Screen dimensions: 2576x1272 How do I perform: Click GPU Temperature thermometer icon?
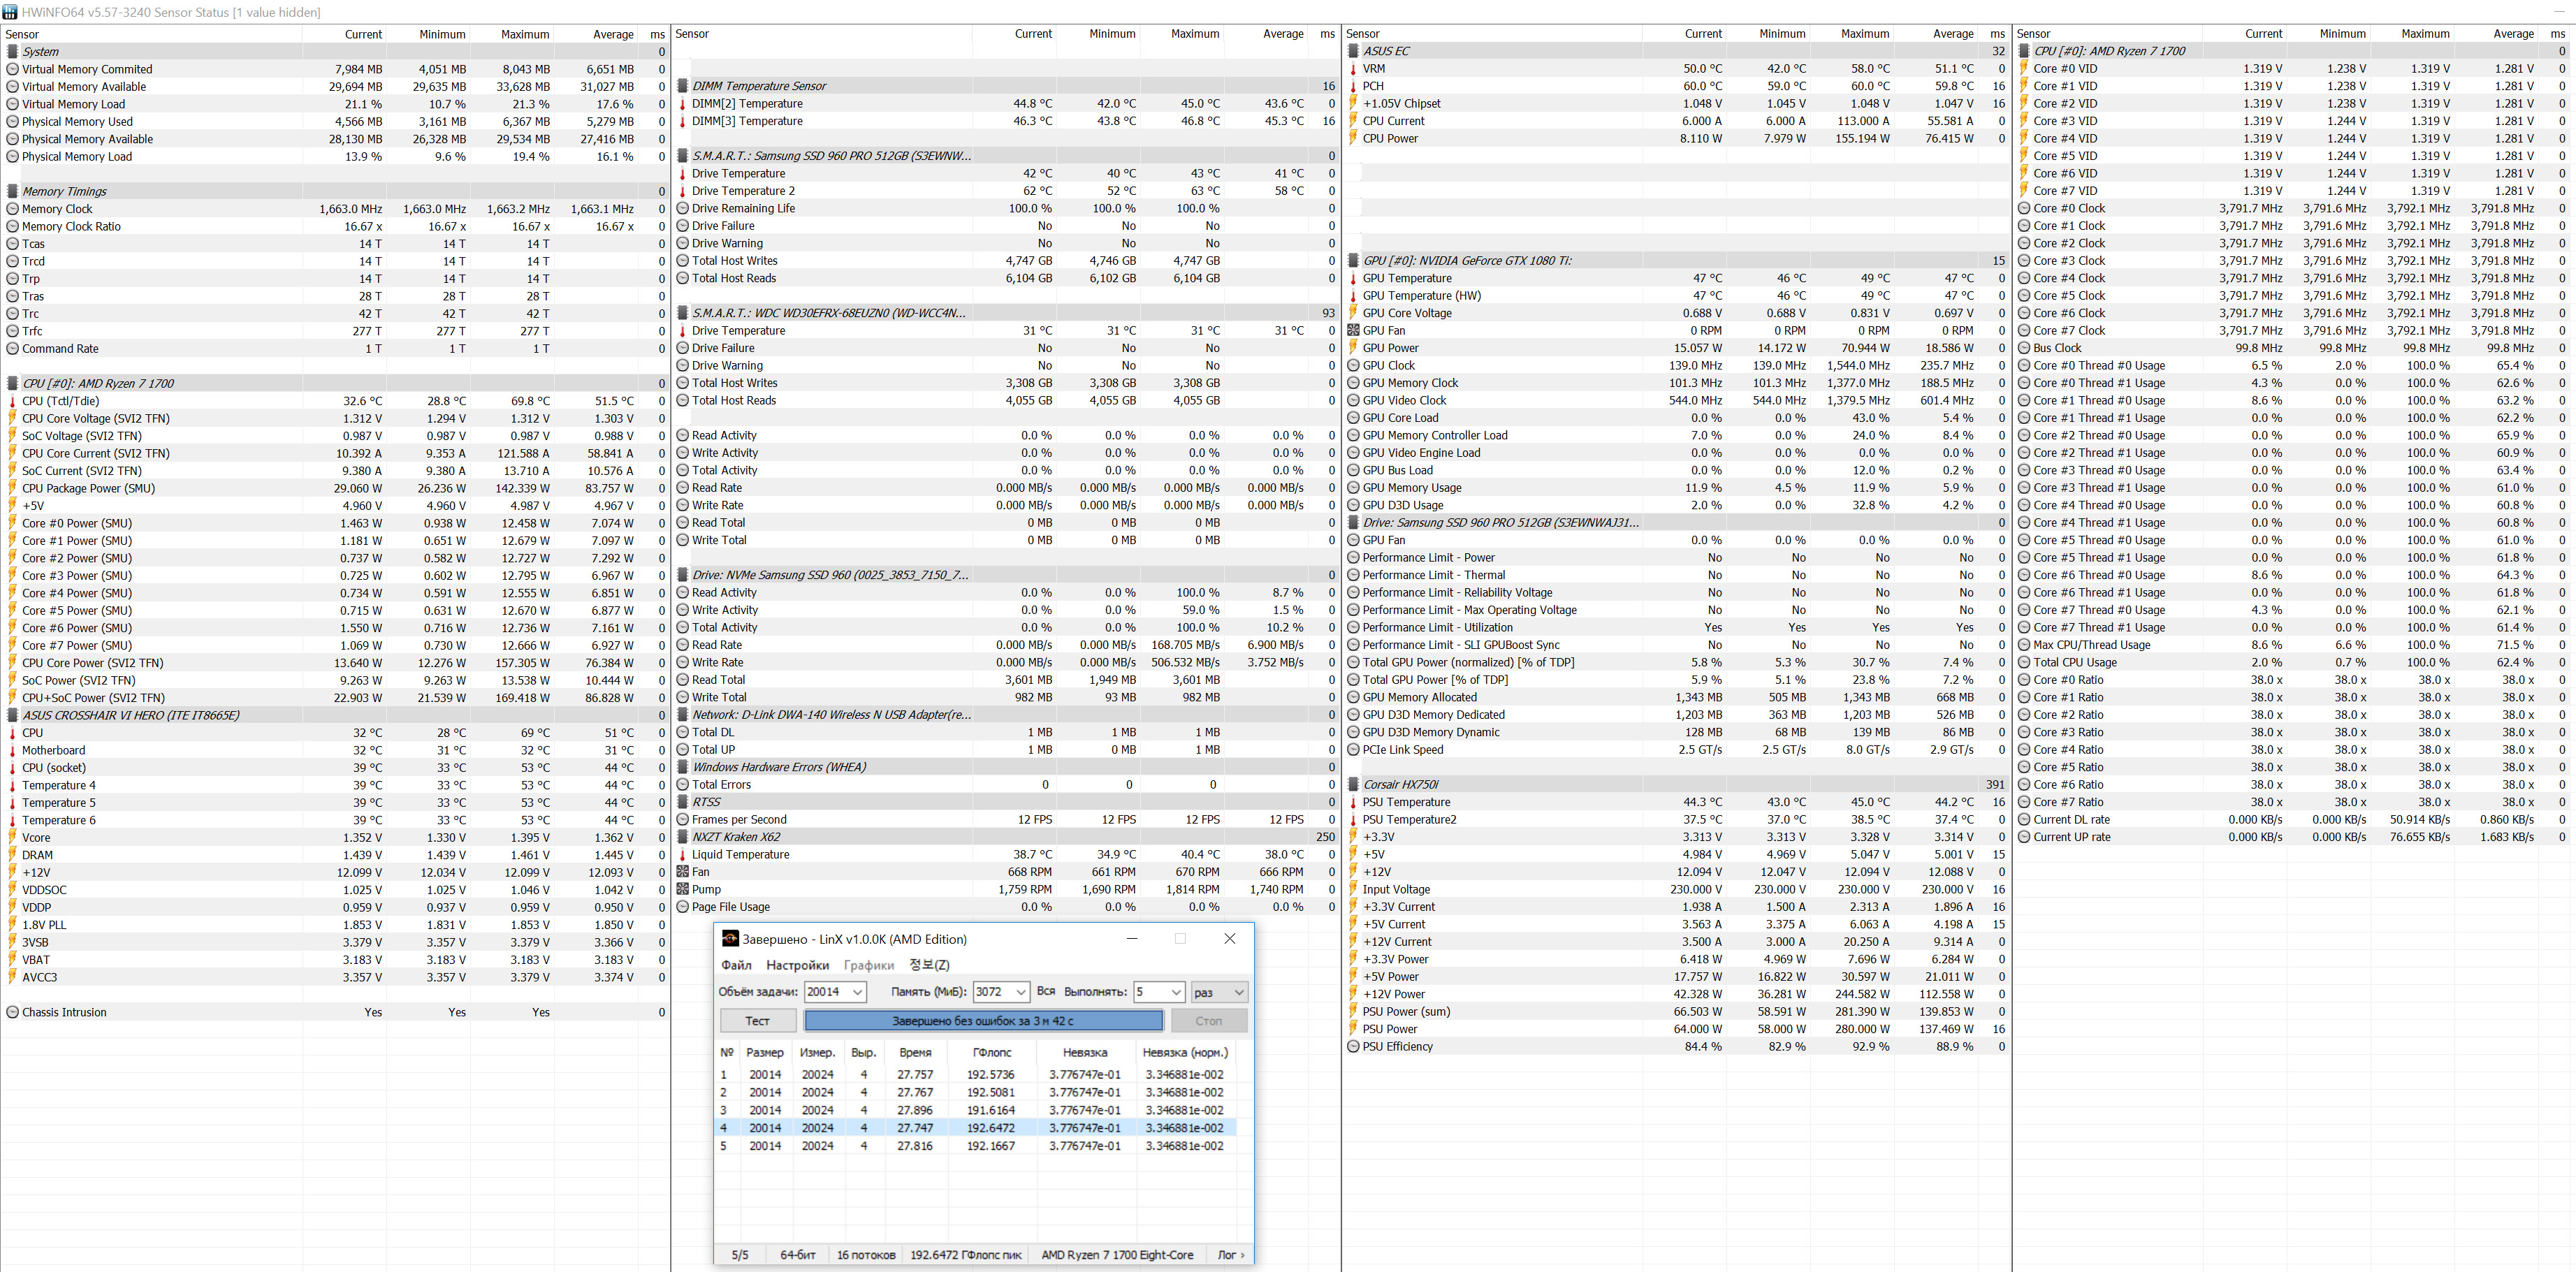click(x=1353, y=279)
